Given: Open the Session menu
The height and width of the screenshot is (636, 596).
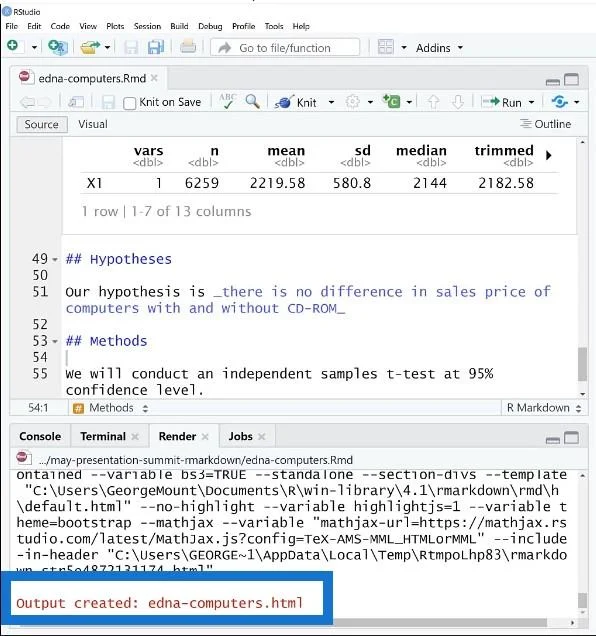Looking at the screenshot, I should pyautogui.click(x=147, y=26).
